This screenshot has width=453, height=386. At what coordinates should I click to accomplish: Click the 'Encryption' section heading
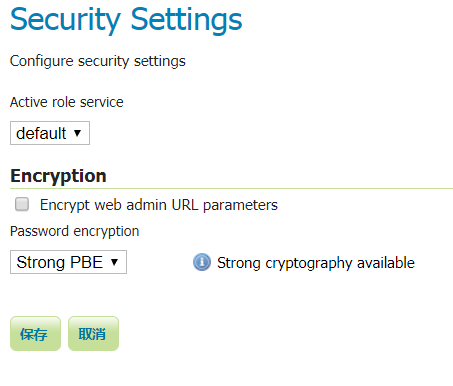[58, 176]
